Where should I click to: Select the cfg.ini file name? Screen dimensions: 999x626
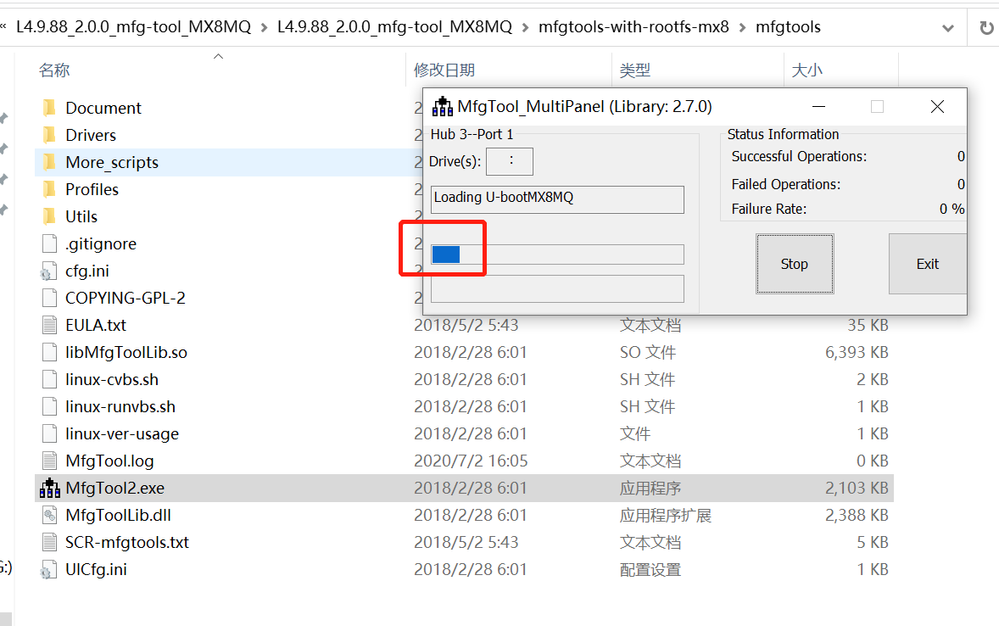click(87, 271)
